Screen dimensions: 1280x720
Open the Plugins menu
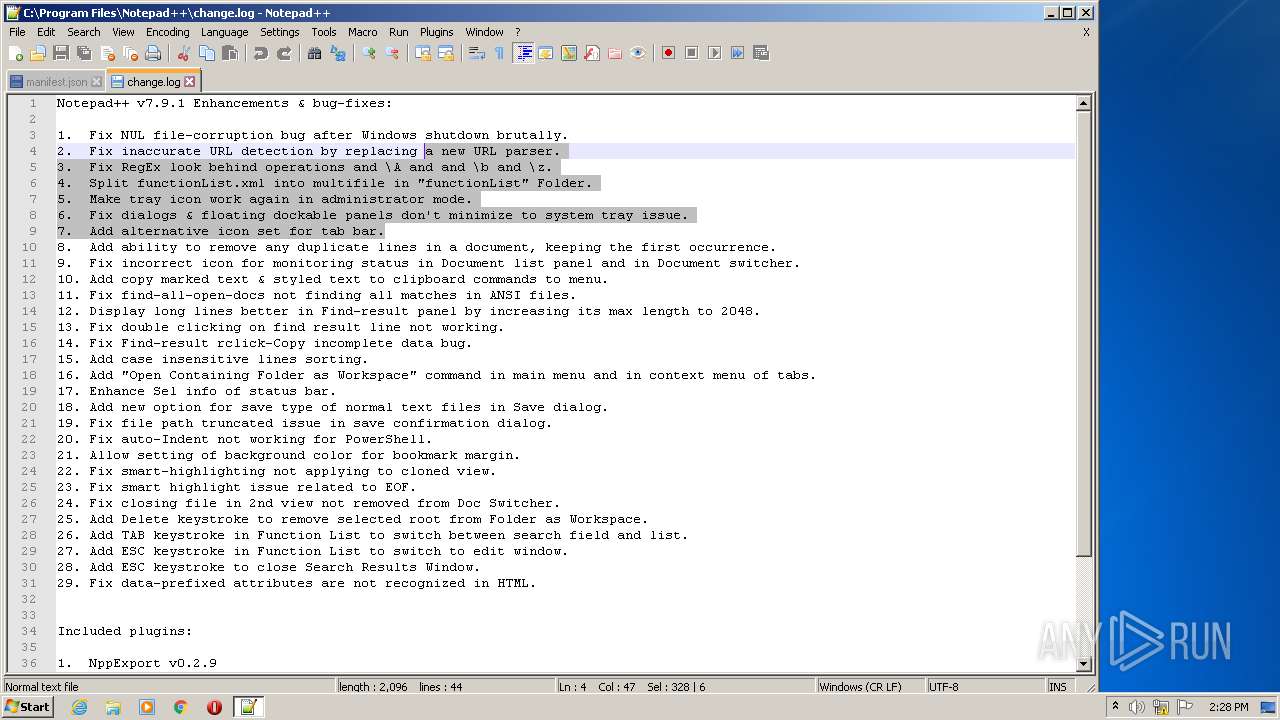[x=436, y=32]
